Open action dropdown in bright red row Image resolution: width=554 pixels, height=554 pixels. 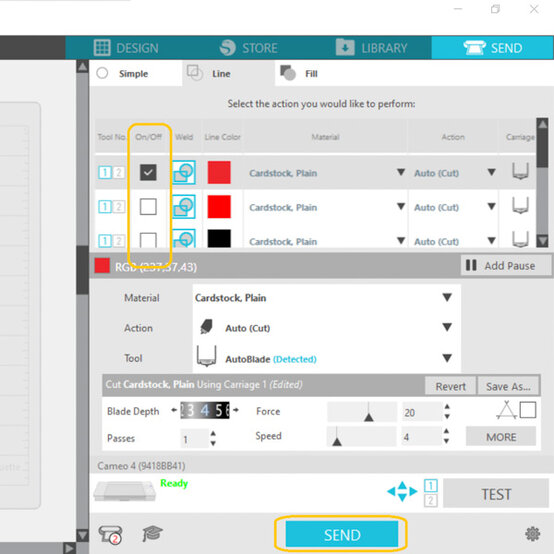(491, 206)
